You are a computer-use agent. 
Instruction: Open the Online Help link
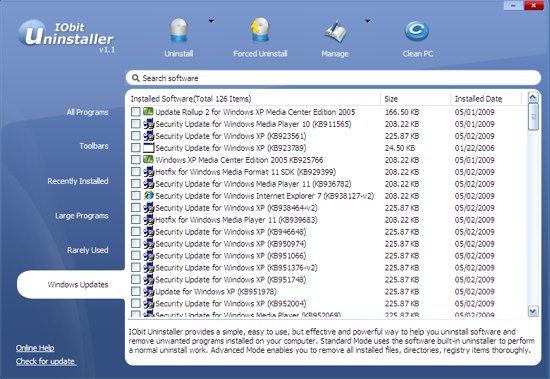click(x=35, y=348)
